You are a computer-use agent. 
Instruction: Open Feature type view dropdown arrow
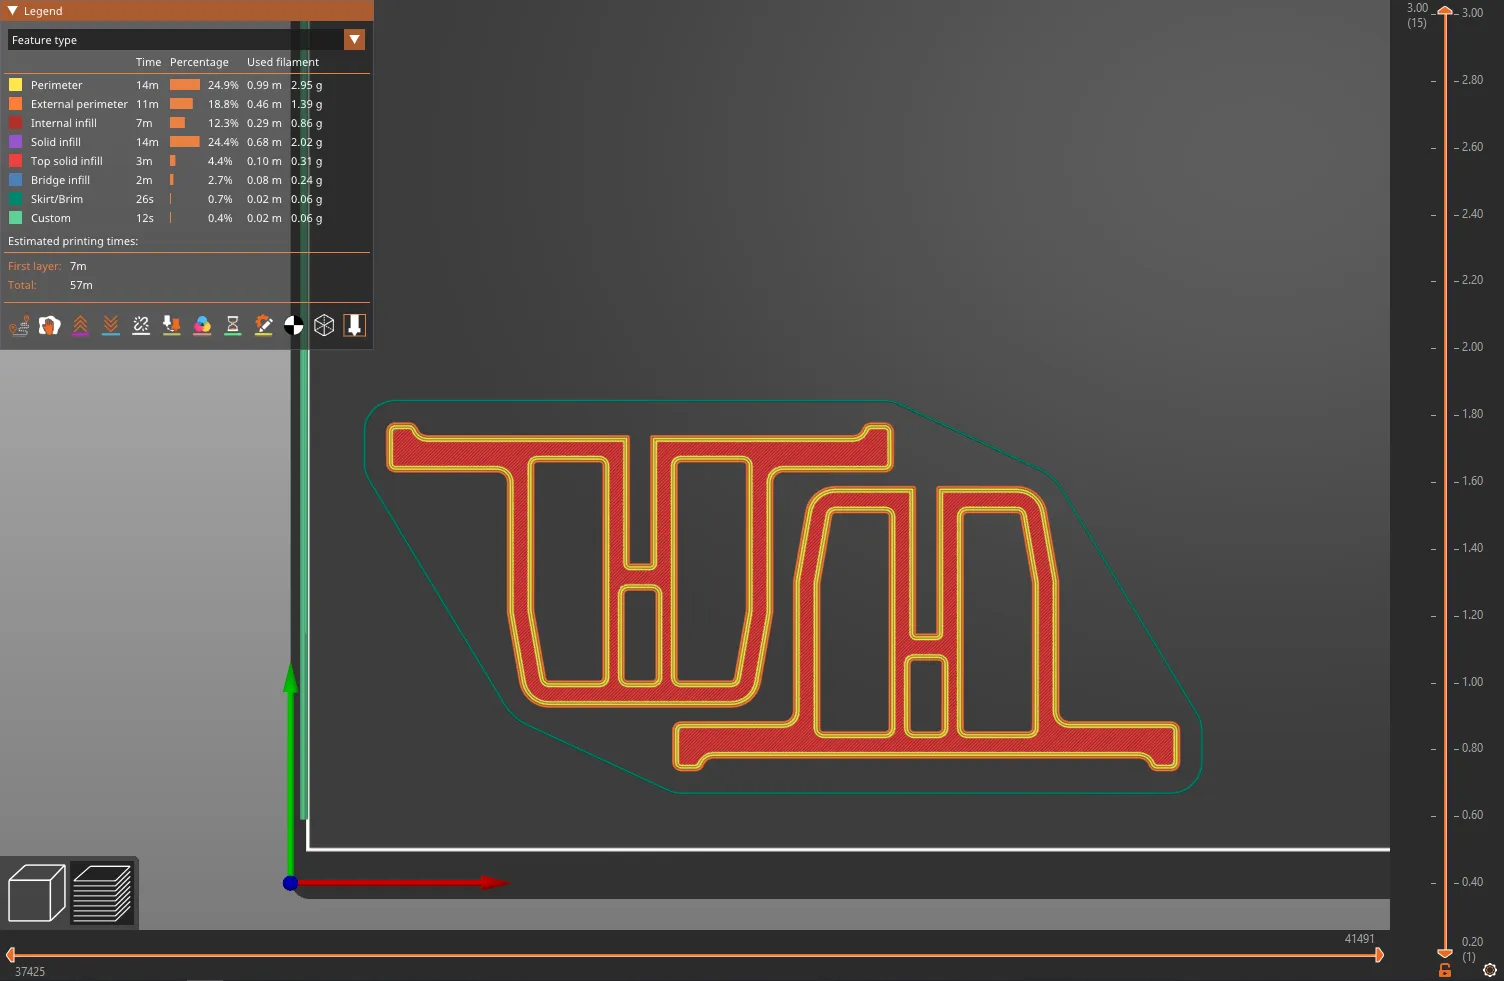click(355, 40)
